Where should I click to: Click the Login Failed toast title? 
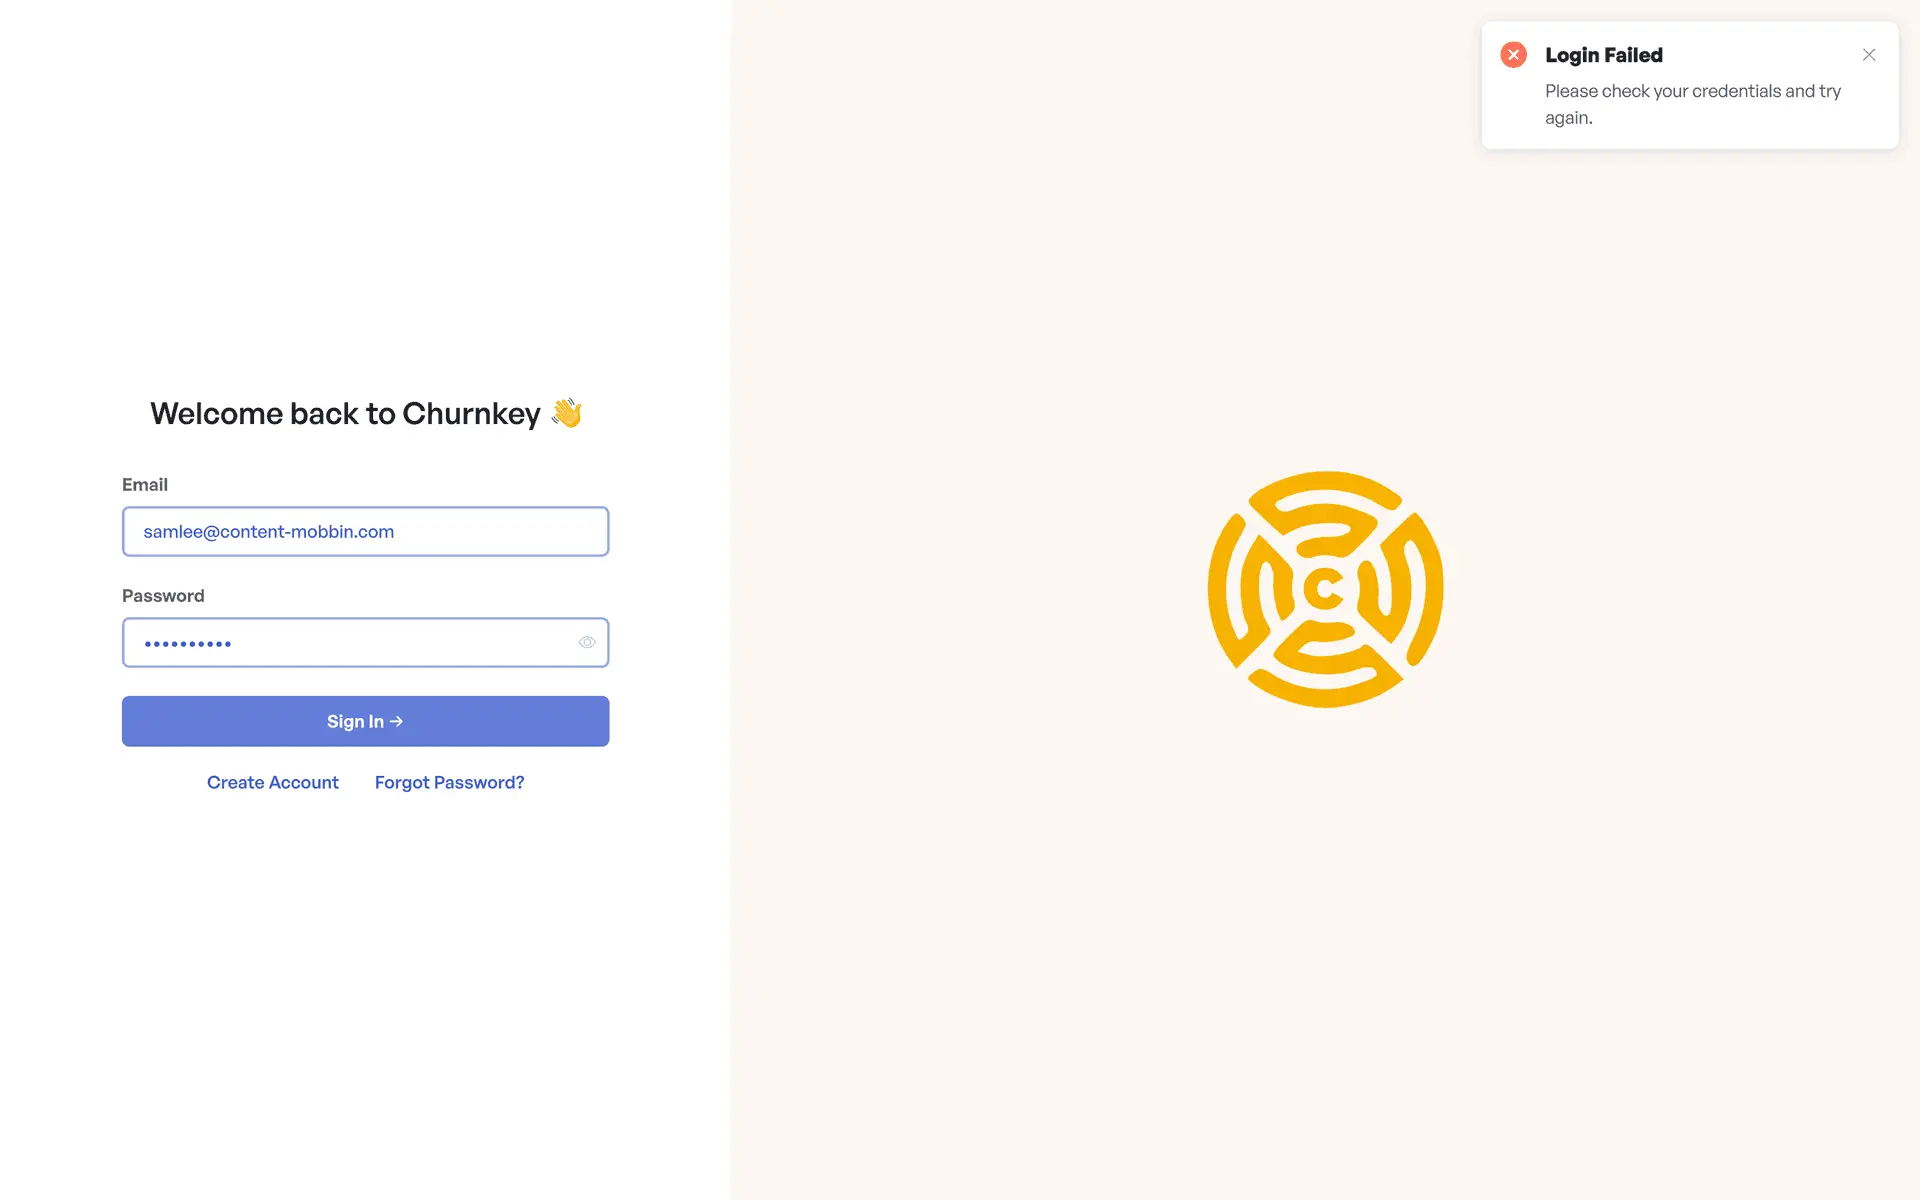(1603, 55)
